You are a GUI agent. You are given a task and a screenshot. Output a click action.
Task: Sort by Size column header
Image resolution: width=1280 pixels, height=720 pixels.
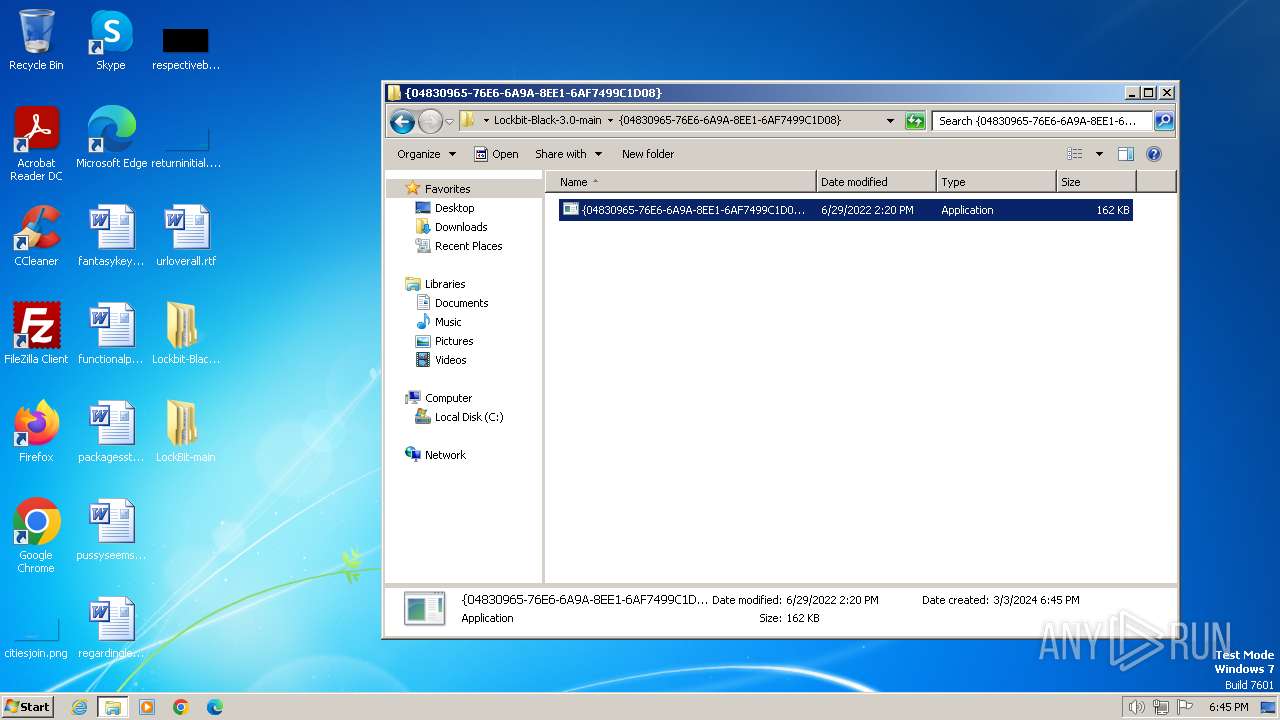click(x=1096, y=182)
